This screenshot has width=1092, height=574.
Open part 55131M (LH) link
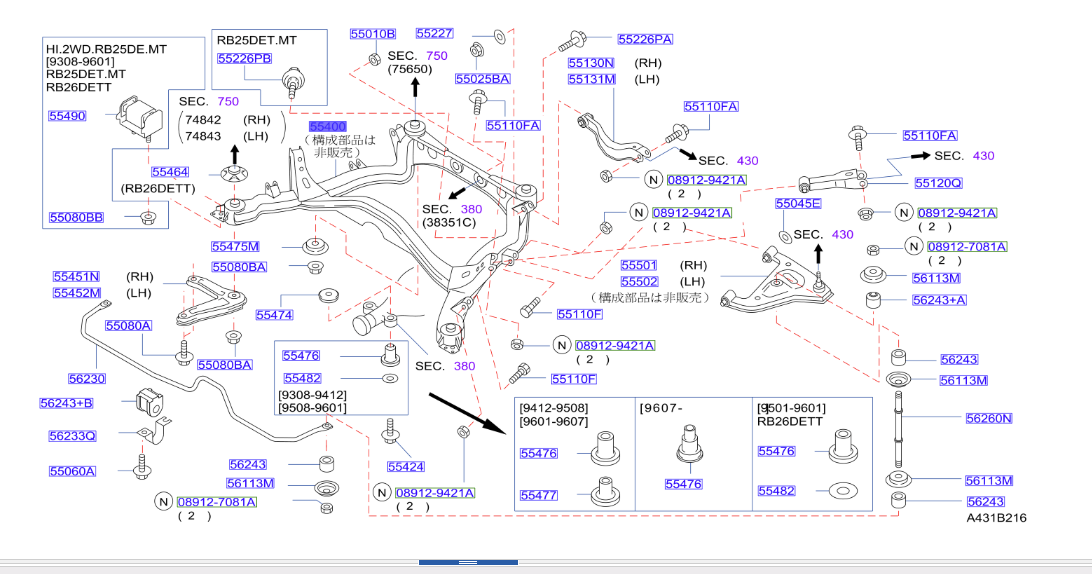(592, 79)
